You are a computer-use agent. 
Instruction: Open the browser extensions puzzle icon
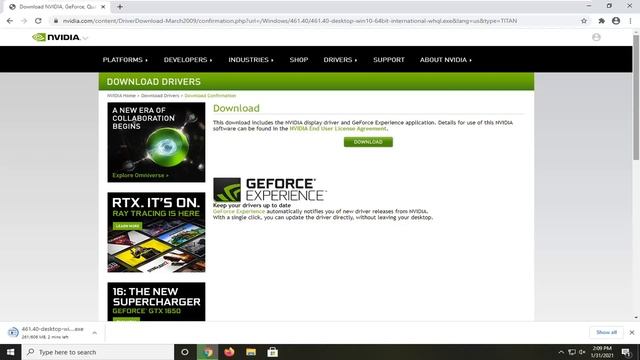tap(601, 21)
